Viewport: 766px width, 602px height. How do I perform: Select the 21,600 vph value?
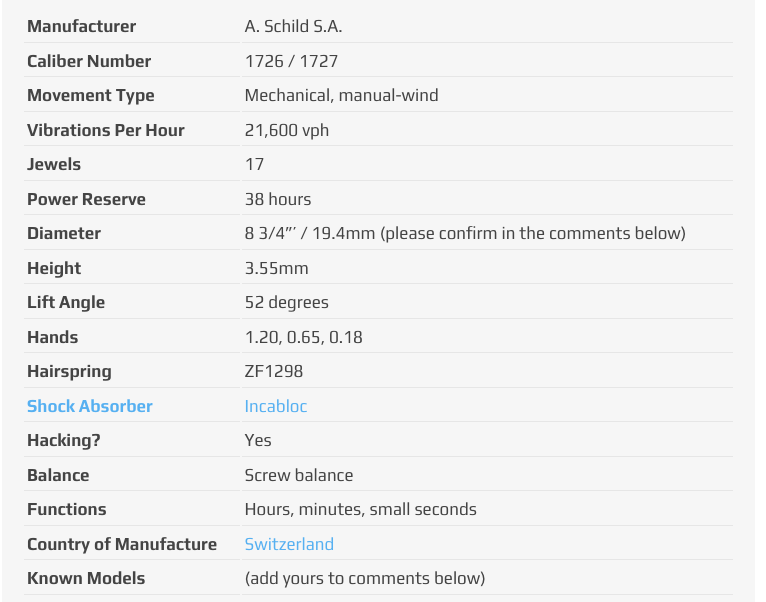coord(287,130)
